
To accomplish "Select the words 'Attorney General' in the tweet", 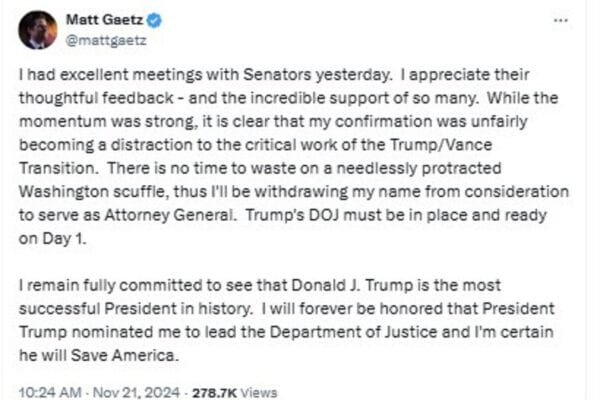I will tap(169, 215).
